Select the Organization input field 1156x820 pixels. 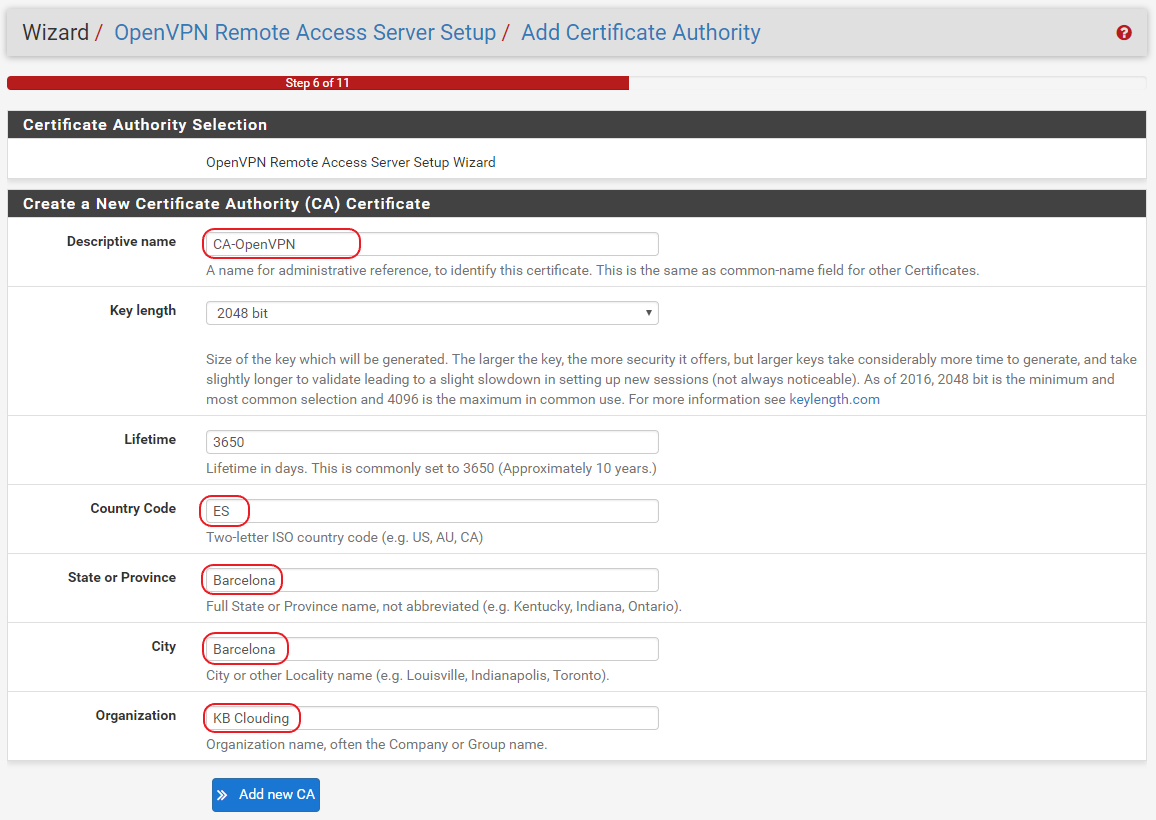click(x=432, y=718)
